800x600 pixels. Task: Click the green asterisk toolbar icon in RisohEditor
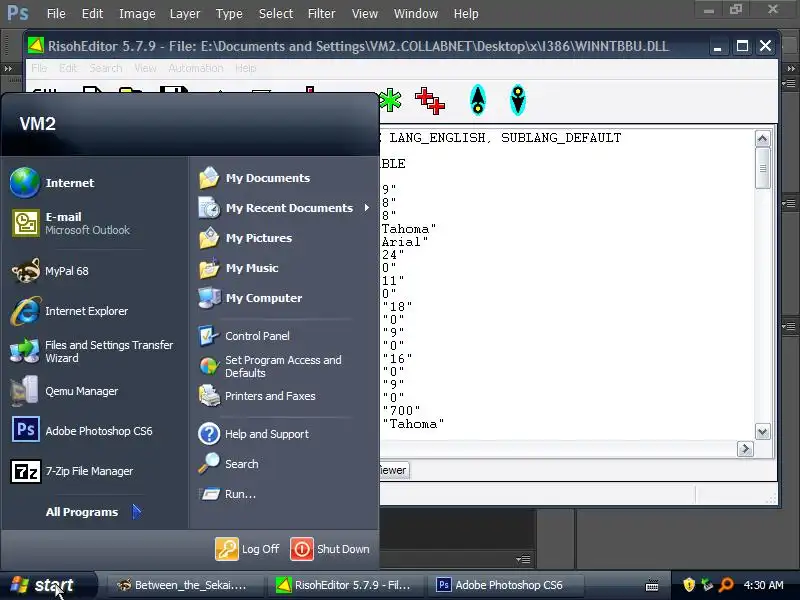coord(390,100)
